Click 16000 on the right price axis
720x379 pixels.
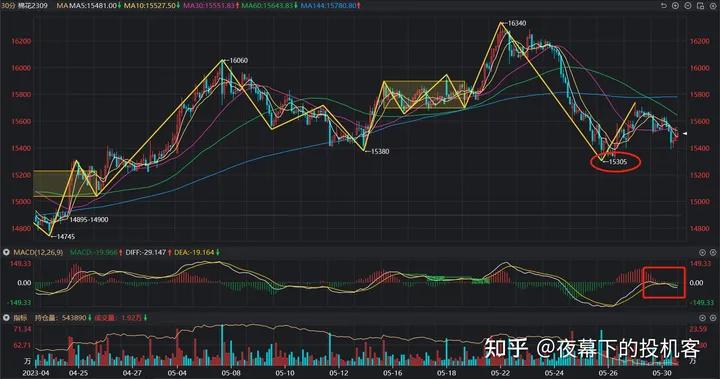tap(699, 68)
